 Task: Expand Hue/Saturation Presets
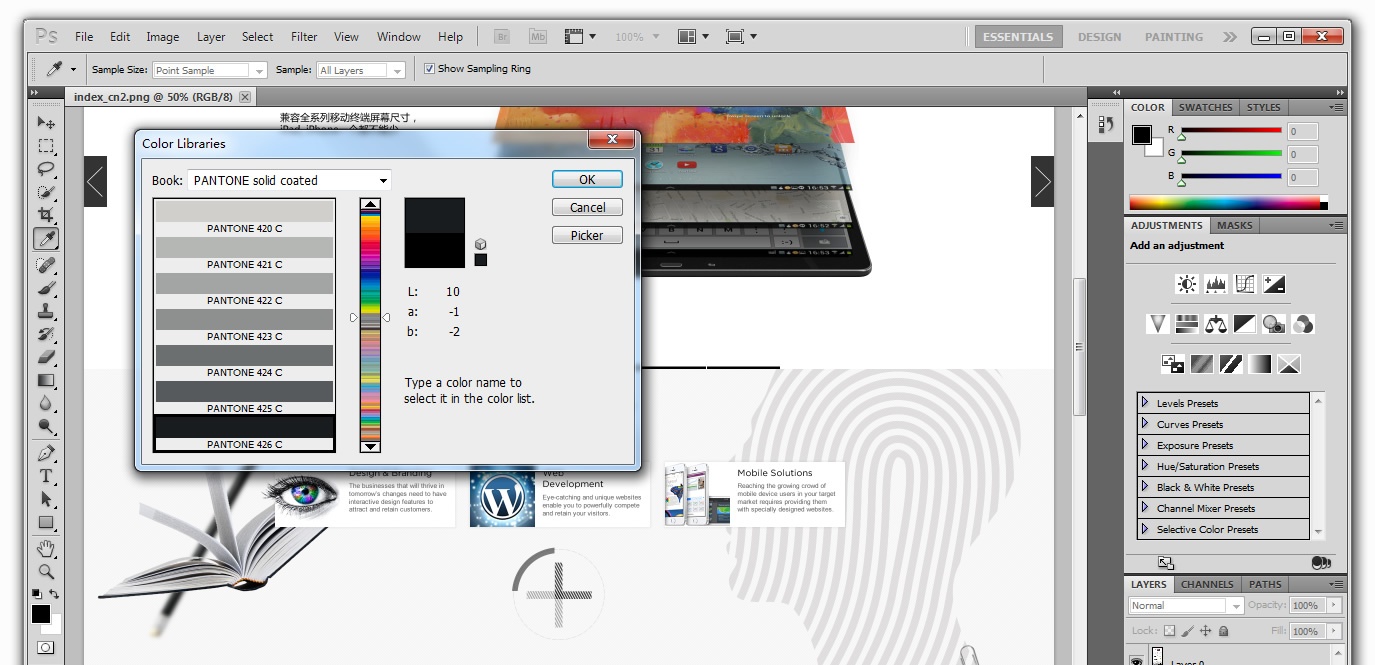point(1145,466)
